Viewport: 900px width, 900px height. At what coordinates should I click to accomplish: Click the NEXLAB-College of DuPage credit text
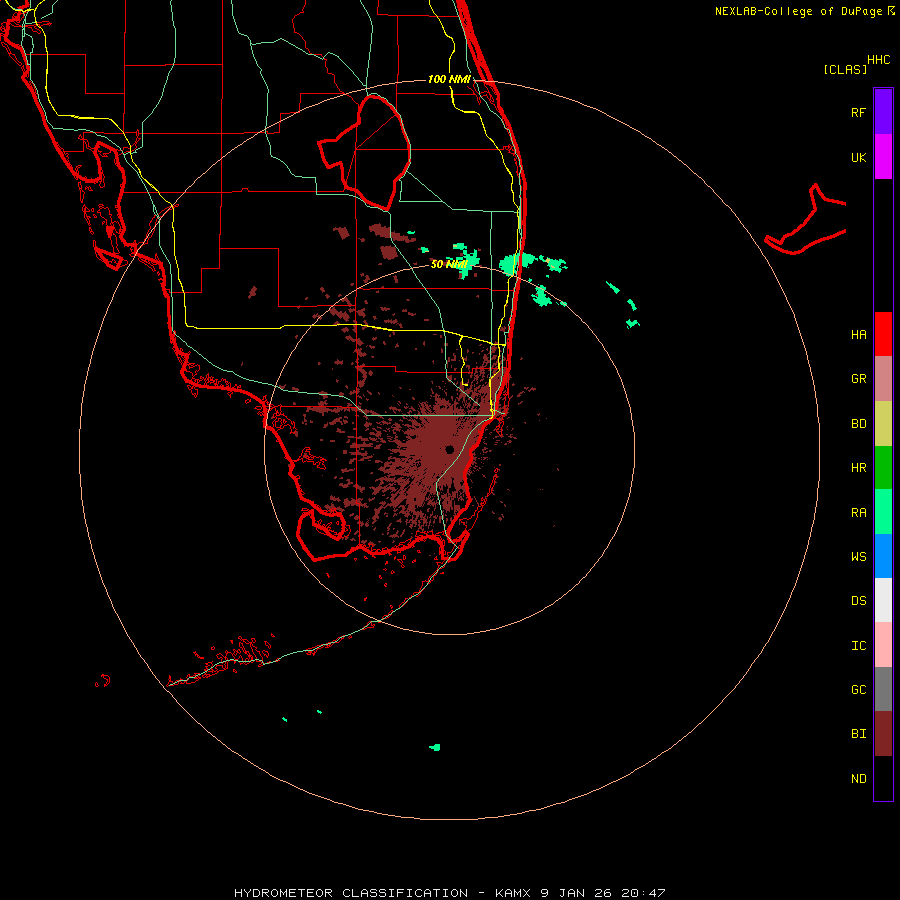coord(798,11)
